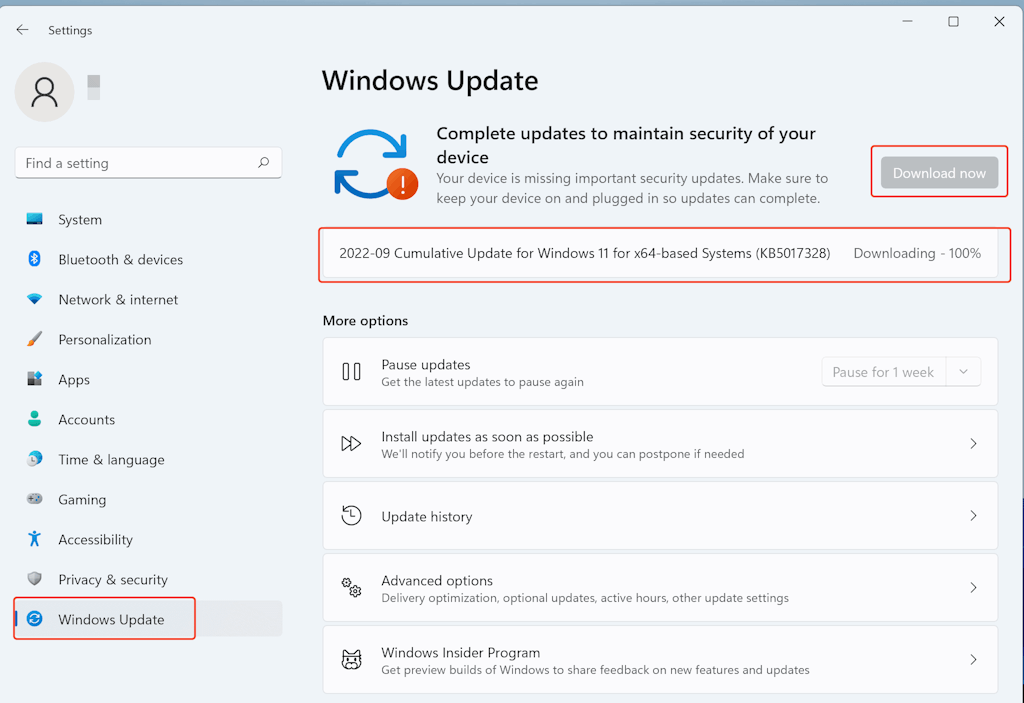The height and width of the screenshot is (703, 1024).
Task: Click the Windows Update sidebar sync icon
Action: tap(35, 618)
